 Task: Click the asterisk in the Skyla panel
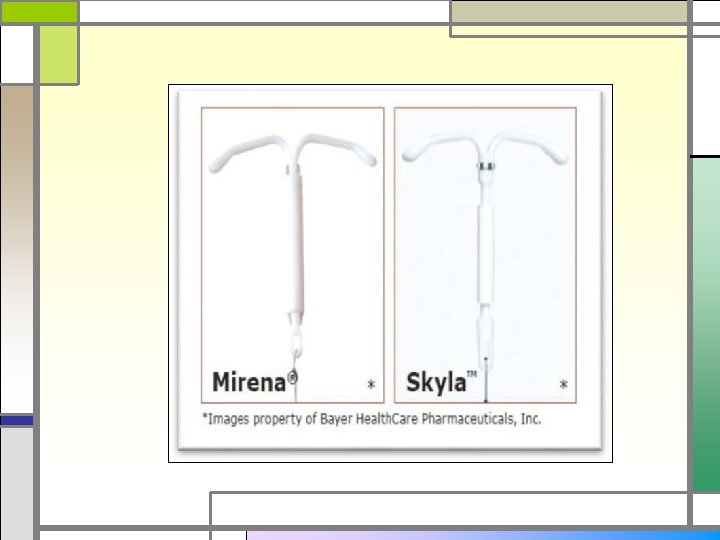coord(564,384)
